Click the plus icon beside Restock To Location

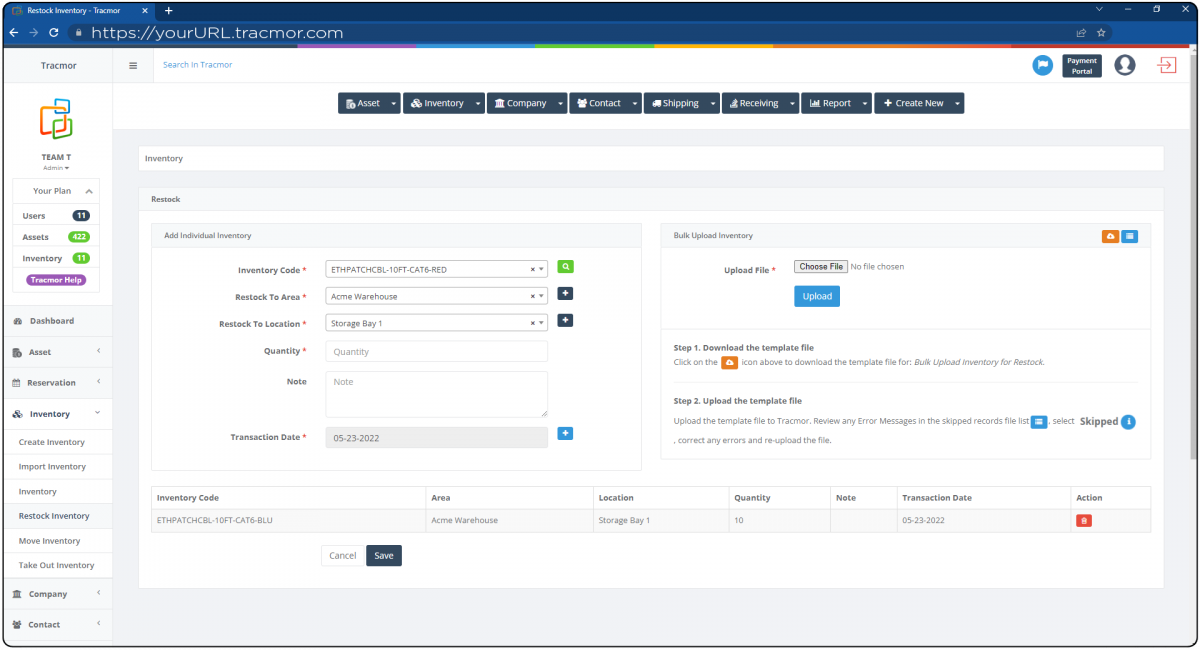click(x=565, y=322)
